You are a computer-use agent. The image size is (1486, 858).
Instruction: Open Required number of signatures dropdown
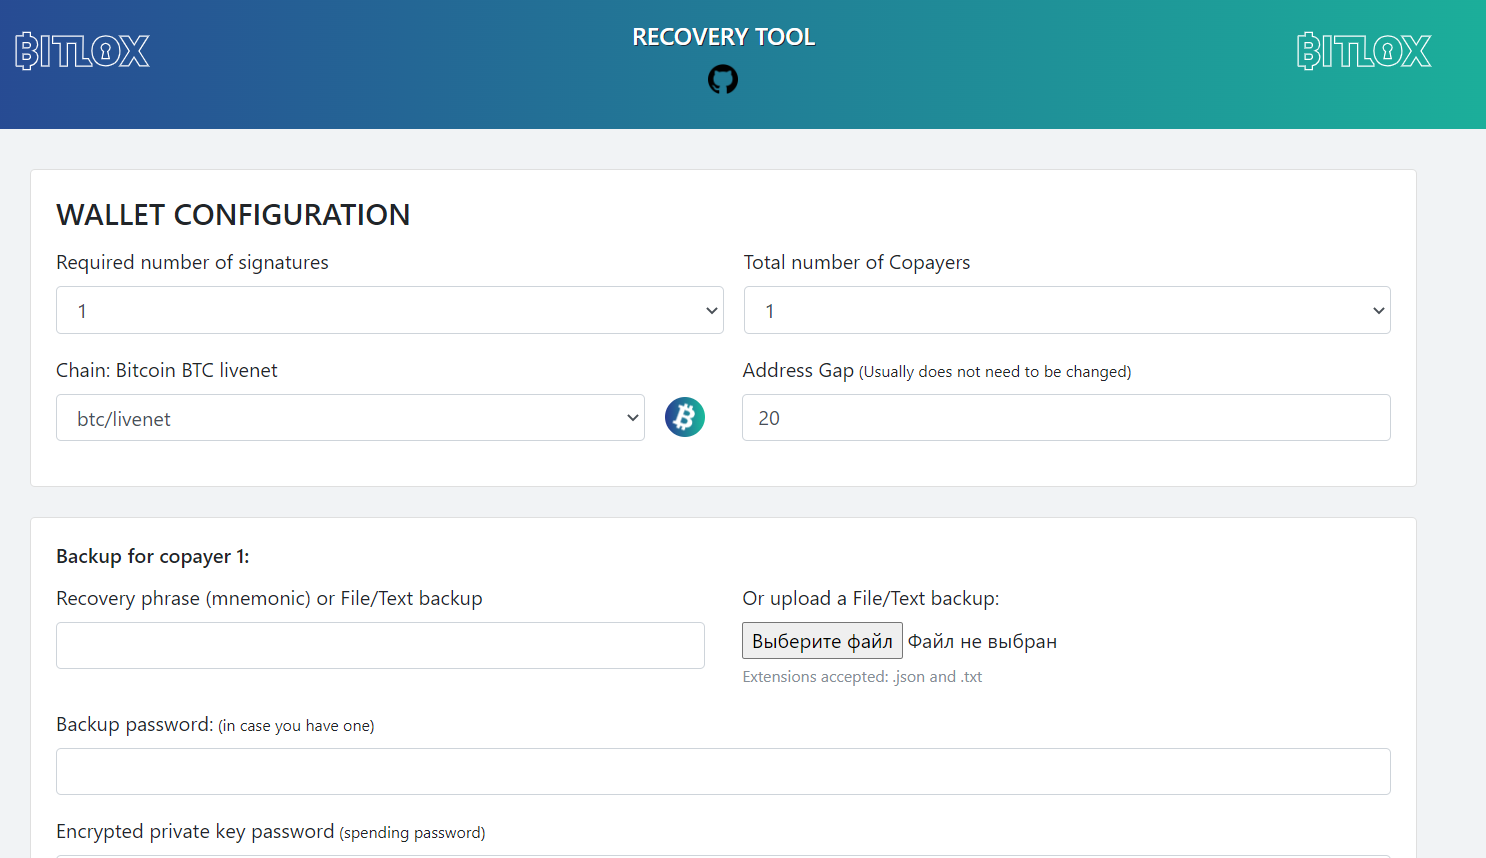pos(390,310)
